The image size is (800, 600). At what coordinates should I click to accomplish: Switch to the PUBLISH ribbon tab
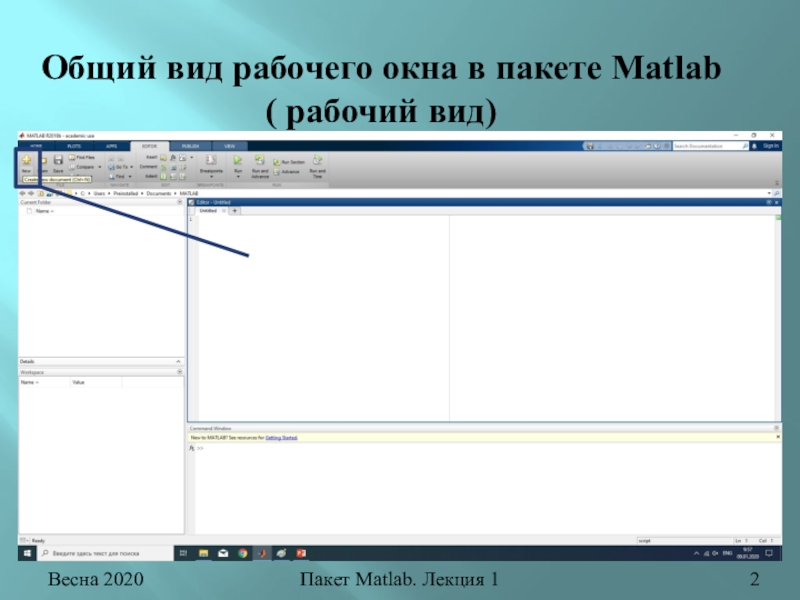tap(190, 146)
